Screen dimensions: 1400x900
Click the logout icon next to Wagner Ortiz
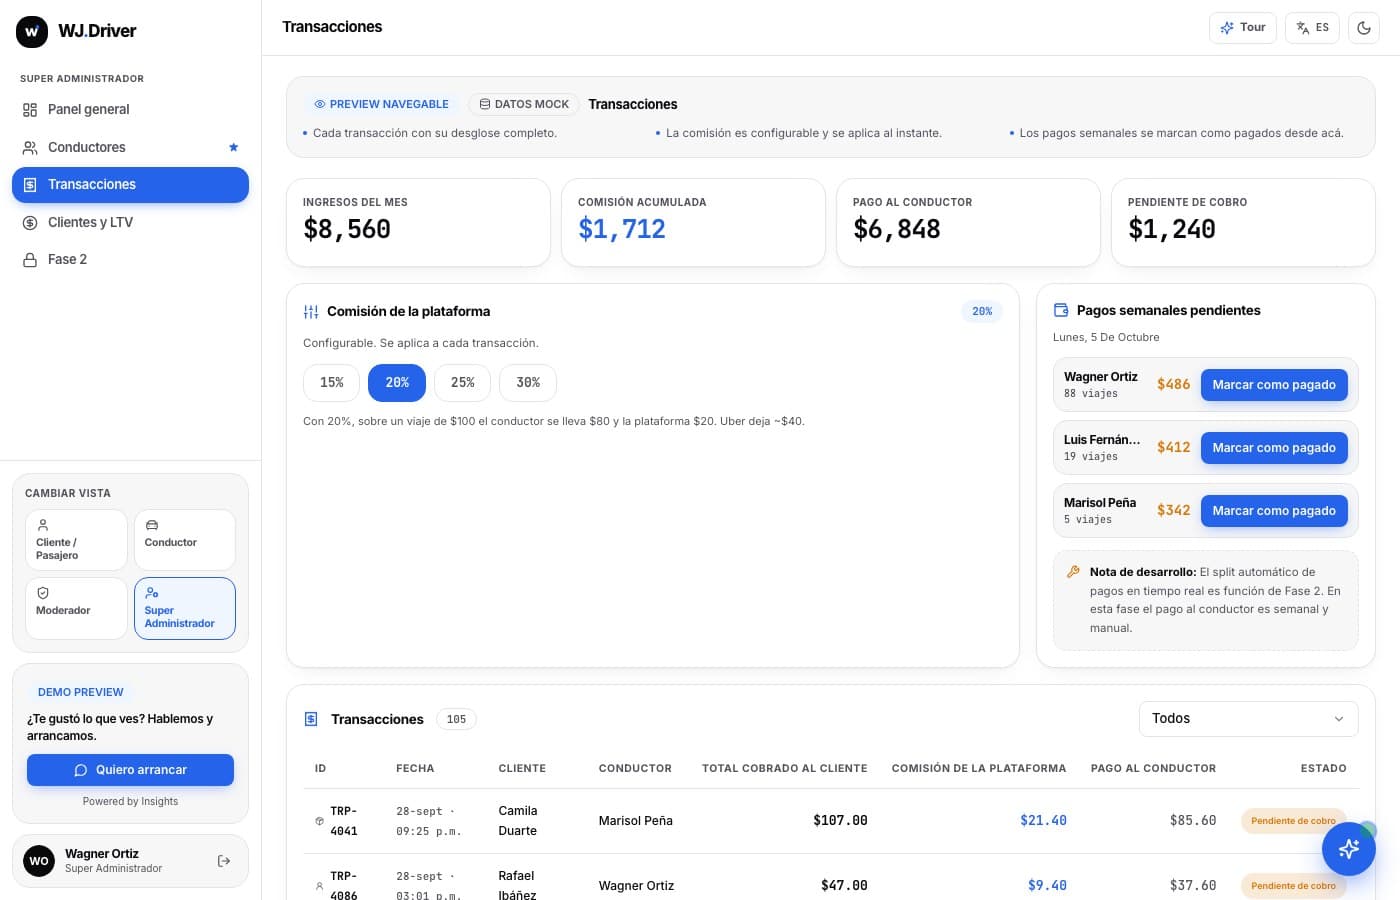[224, 861]
